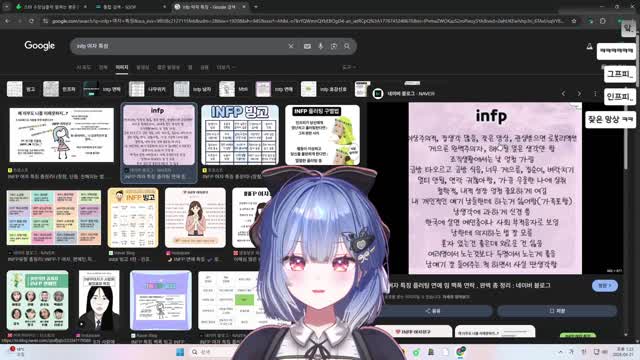
Task: Select the active Google search browser tab
Action: pos(210,7)
